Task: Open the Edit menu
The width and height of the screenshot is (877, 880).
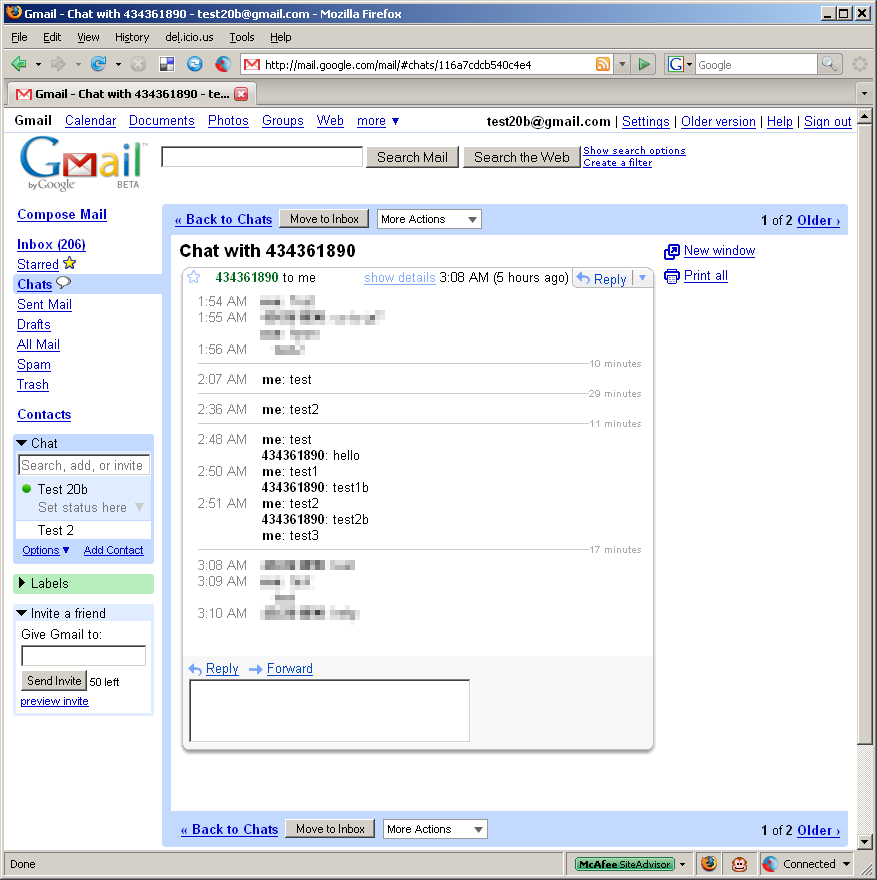Action: (x=52, y=37)
